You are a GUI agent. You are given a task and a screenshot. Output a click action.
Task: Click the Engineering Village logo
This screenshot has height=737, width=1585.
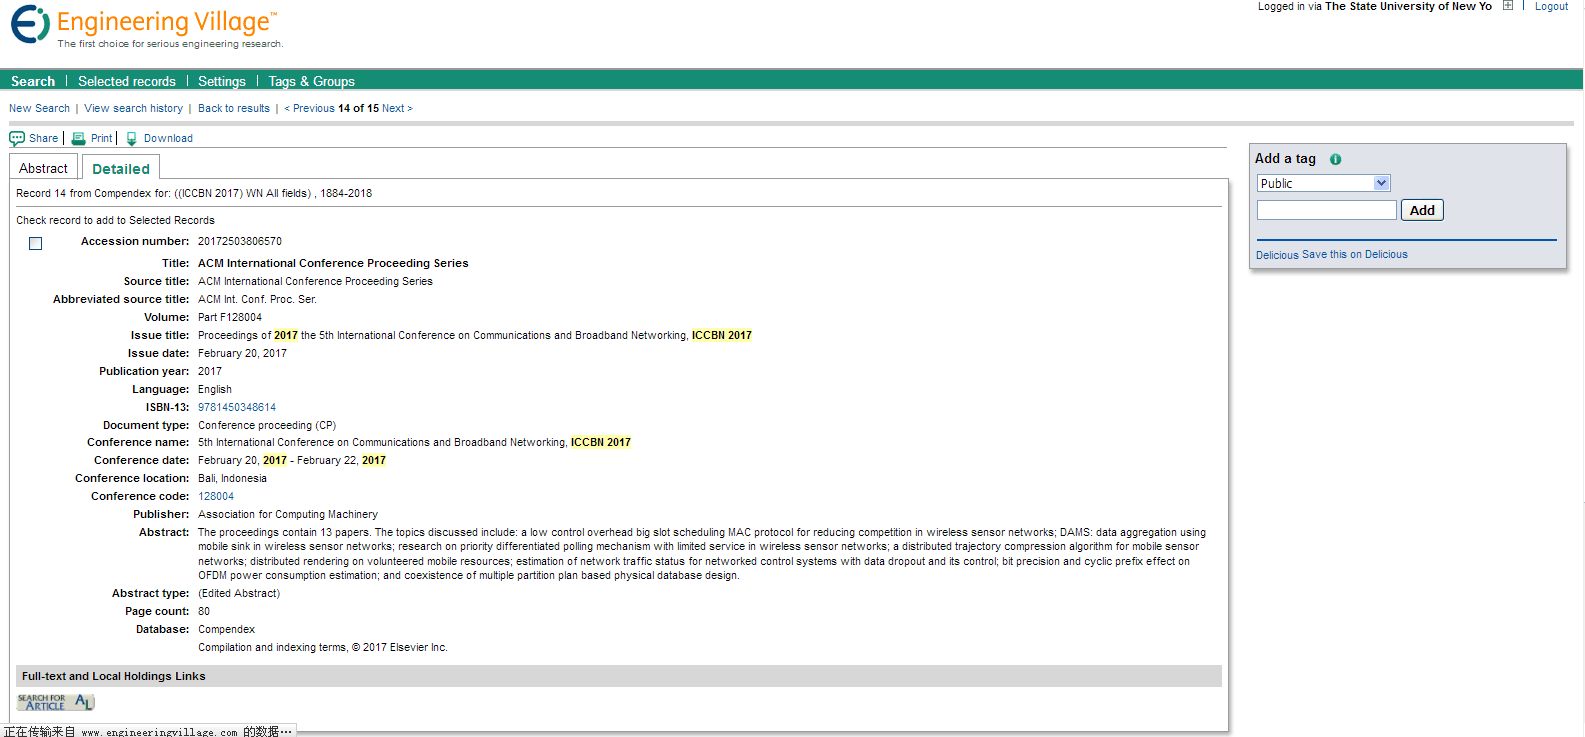pyautogui.click(x=146, y=26)
